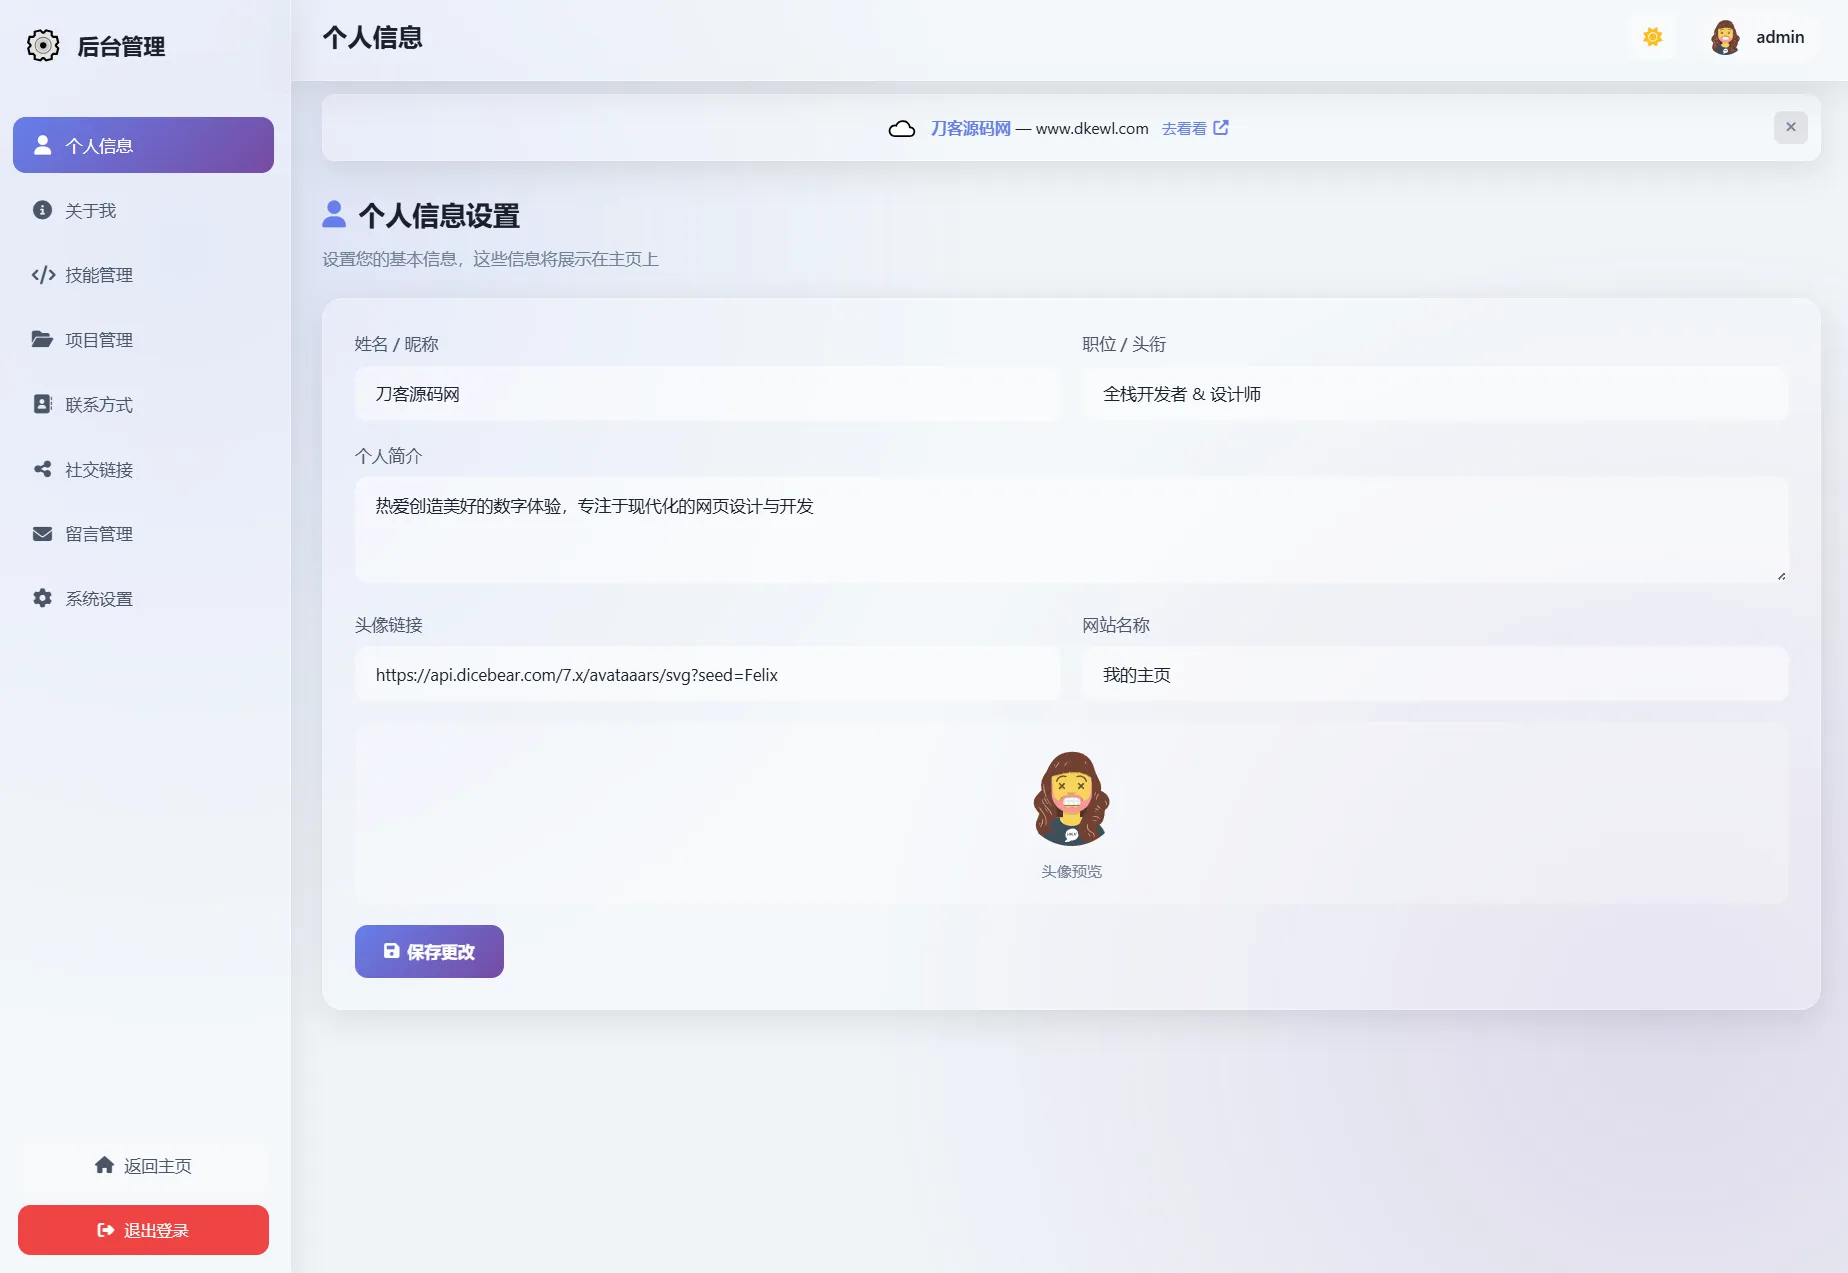Screen dimensions: 1848x1273
Task: Select 个人信息 in the sidebar menu
Action: click(143, 145)
